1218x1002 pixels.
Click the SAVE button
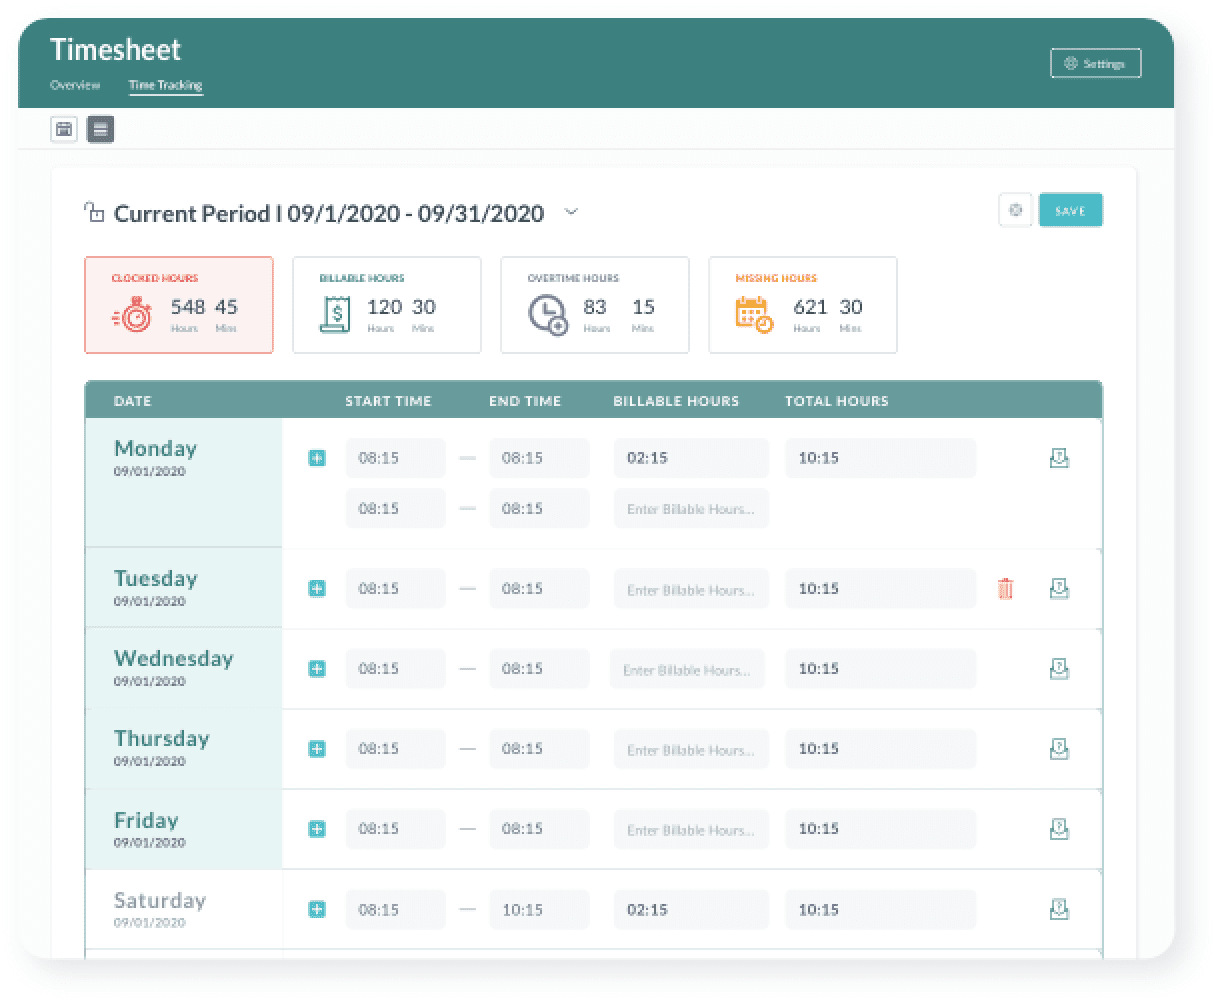1071,210
